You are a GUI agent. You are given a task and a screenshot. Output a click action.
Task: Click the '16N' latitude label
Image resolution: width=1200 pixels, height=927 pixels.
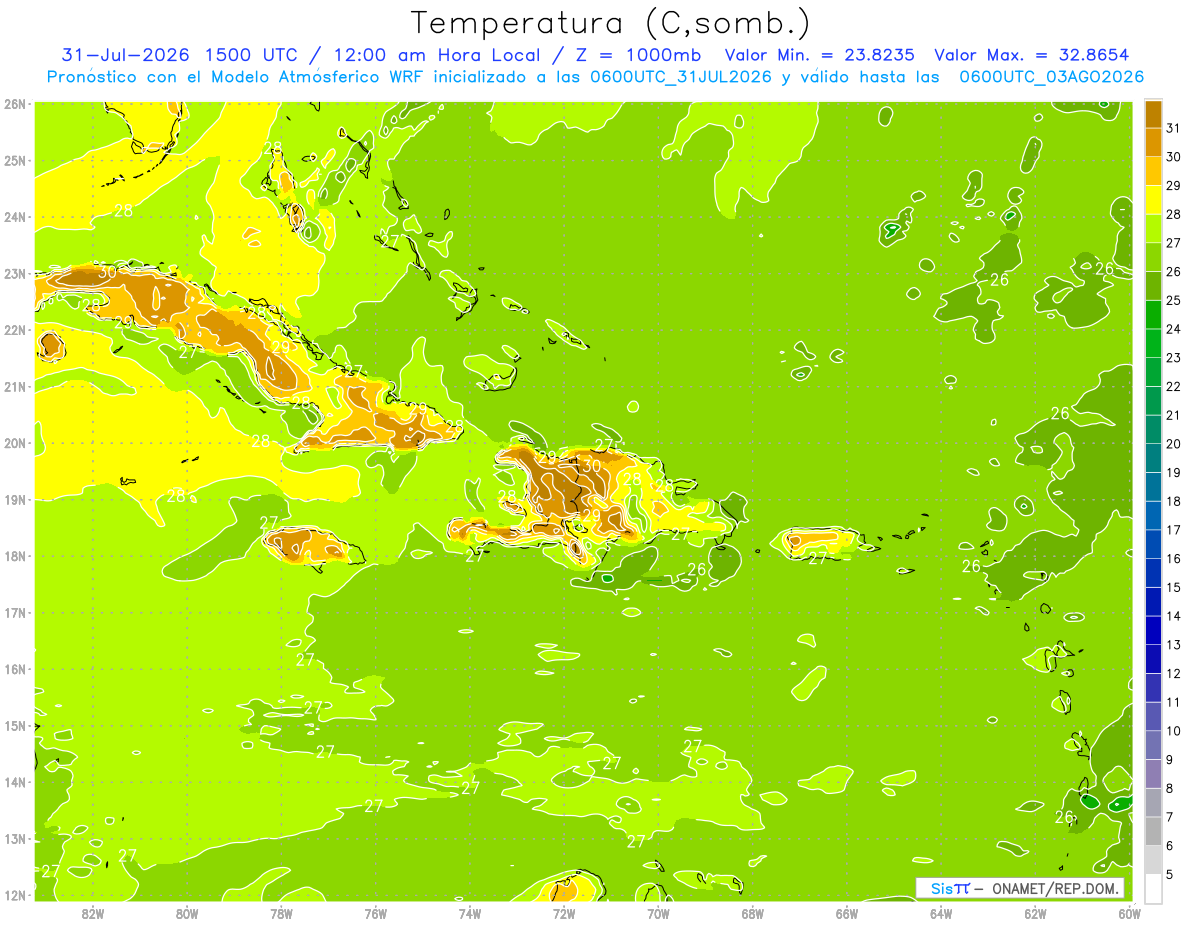pos(14,669)
